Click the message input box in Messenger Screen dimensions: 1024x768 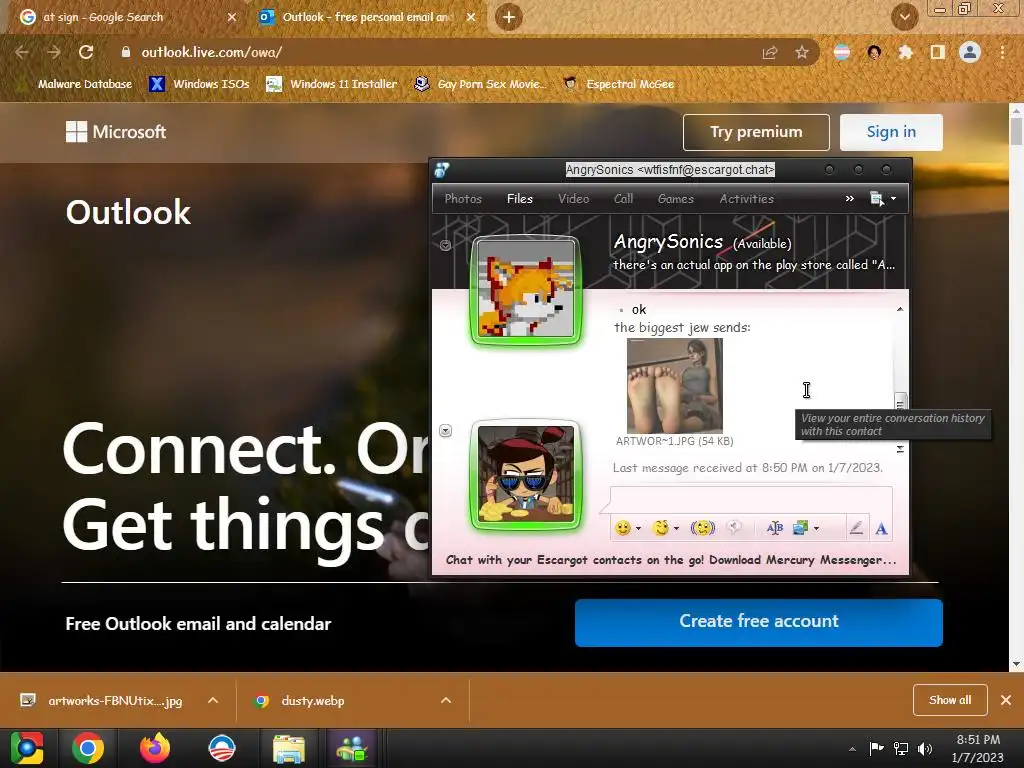click(751, 500)
